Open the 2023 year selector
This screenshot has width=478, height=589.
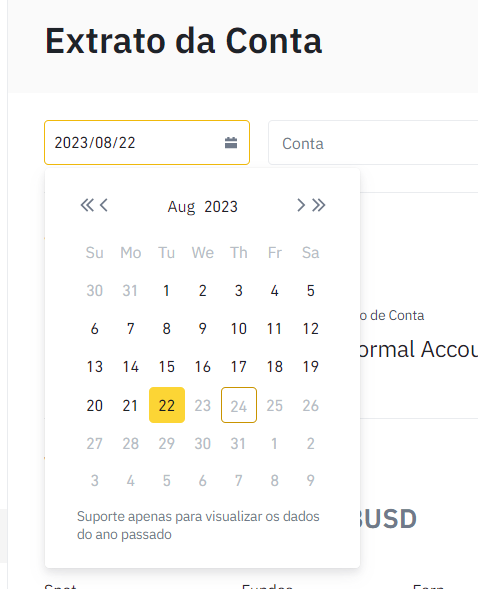pos(221,207)
